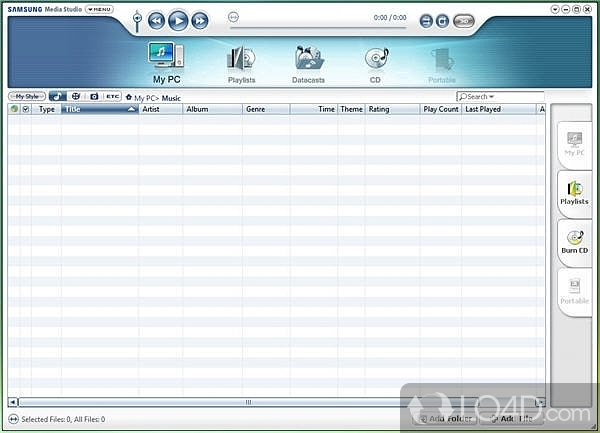600x433 pixels.
Task: Expand the My Style dropdown
Action: 26,97
